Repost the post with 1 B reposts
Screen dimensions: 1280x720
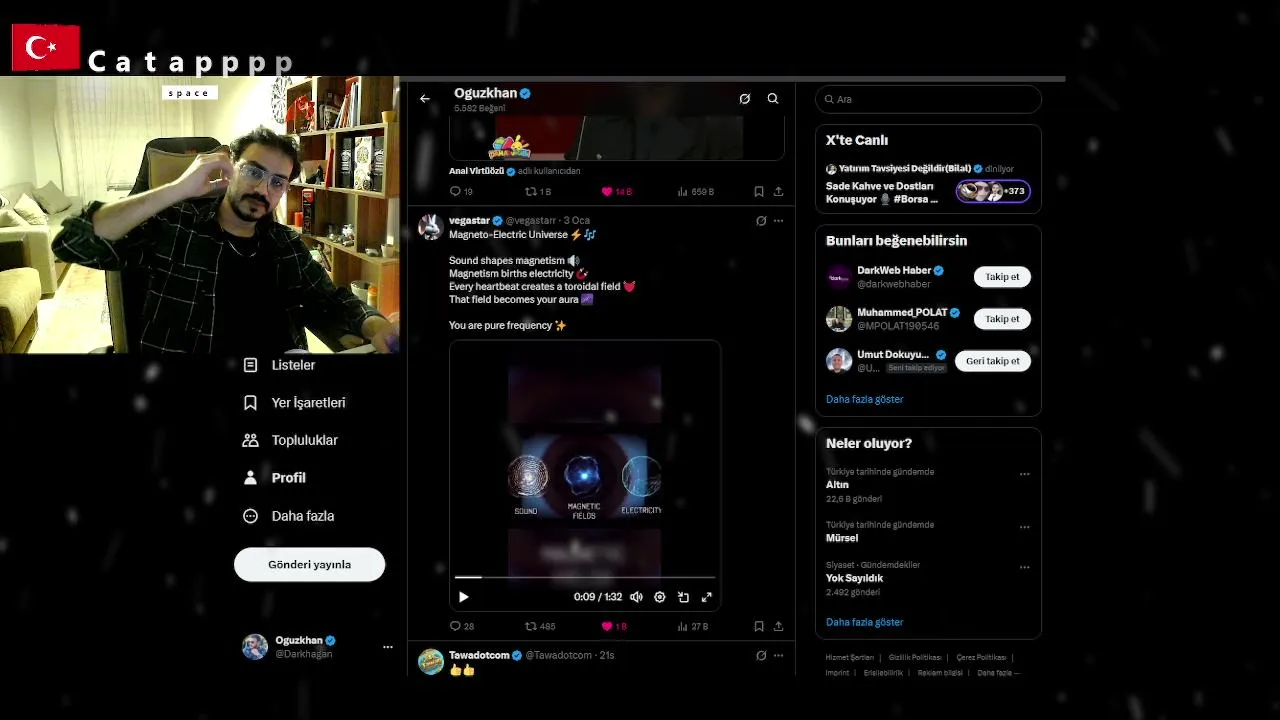538,192
